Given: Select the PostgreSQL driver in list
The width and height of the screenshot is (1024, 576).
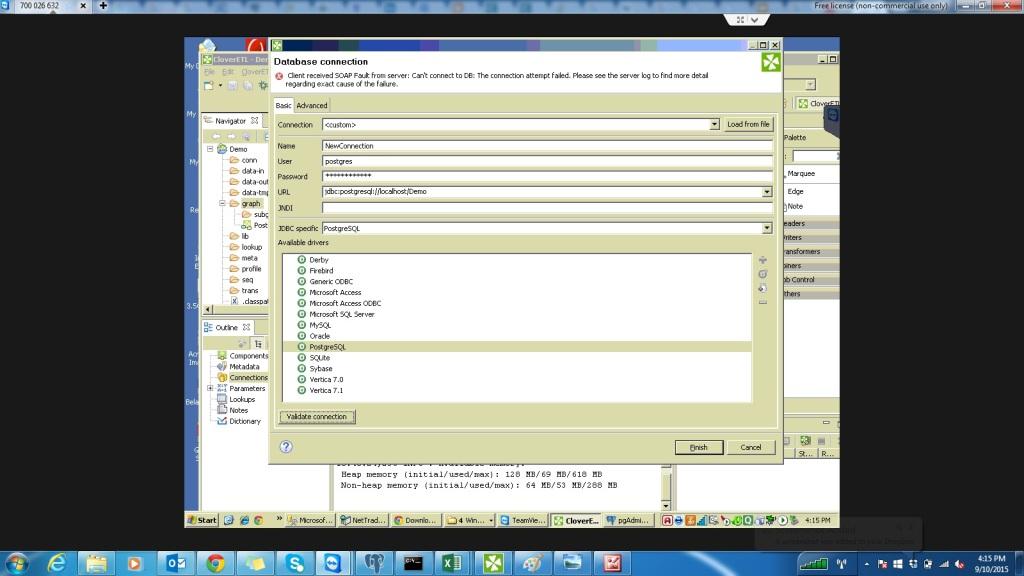Looking at the screenshot, I should [x=327, y=347].
